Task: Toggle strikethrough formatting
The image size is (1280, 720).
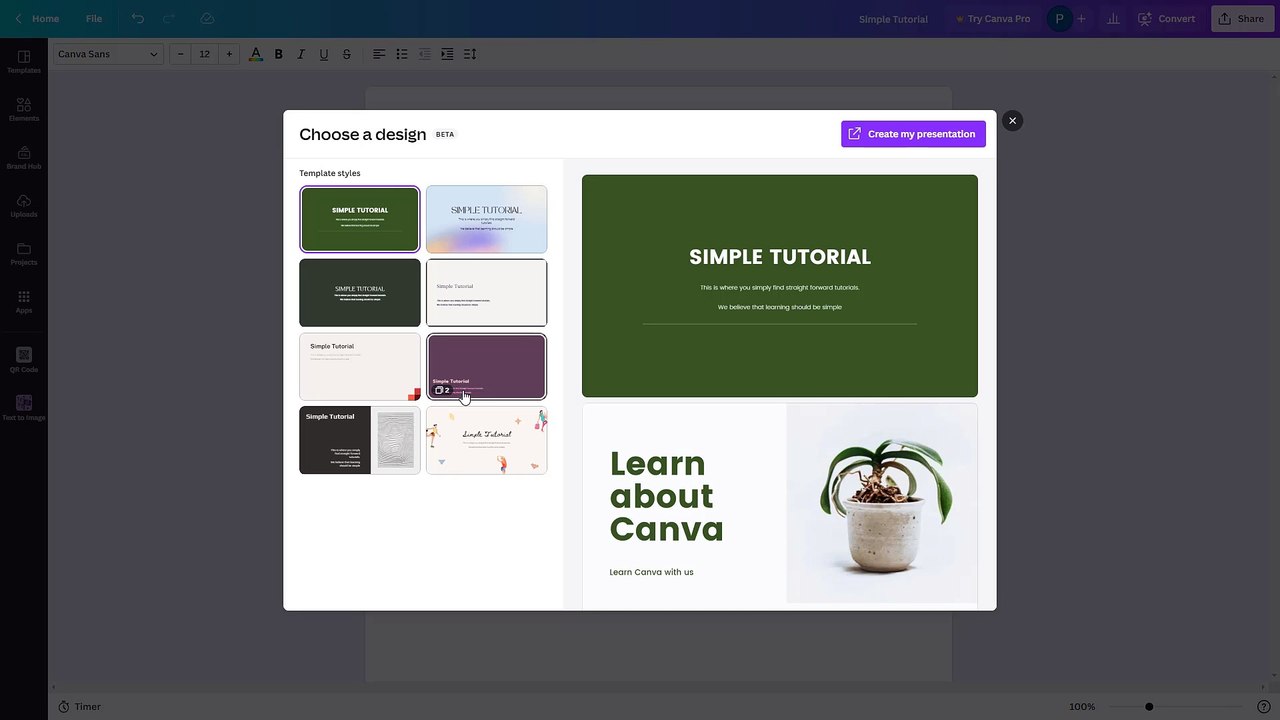Action: pyautogui.click(x=347, y=54)
